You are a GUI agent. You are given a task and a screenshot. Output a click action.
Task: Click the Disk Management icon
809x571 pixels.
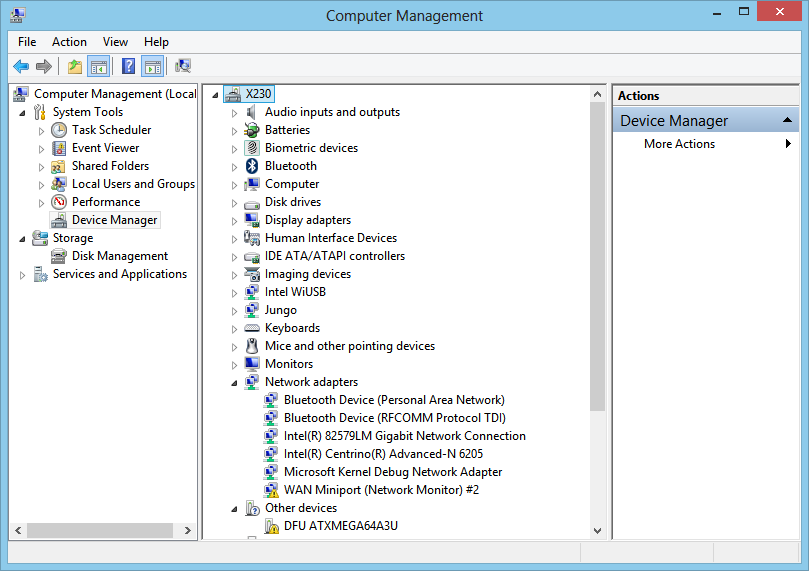tap(59, 256)
